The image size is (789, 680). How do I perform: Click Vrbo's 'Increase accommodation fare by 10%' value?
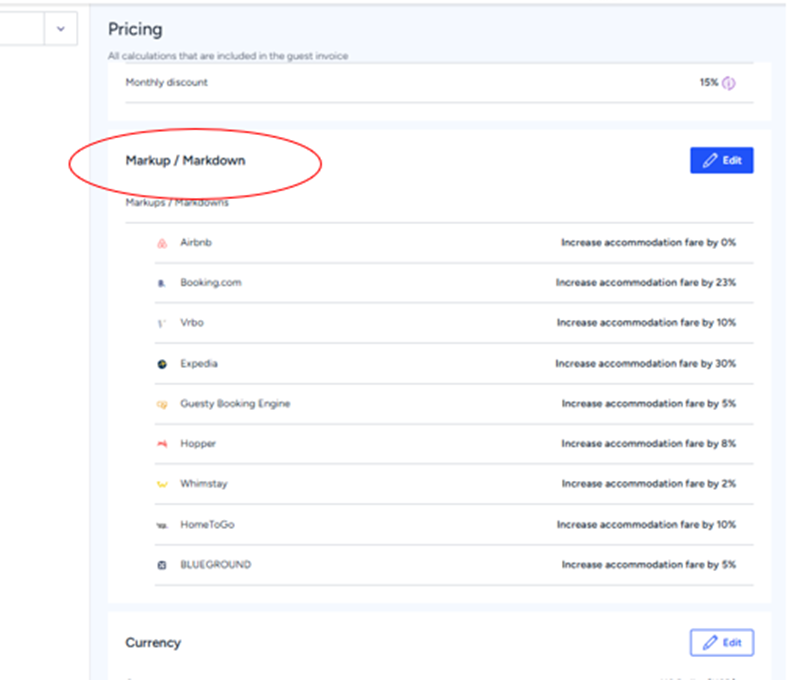click(646, 323)
